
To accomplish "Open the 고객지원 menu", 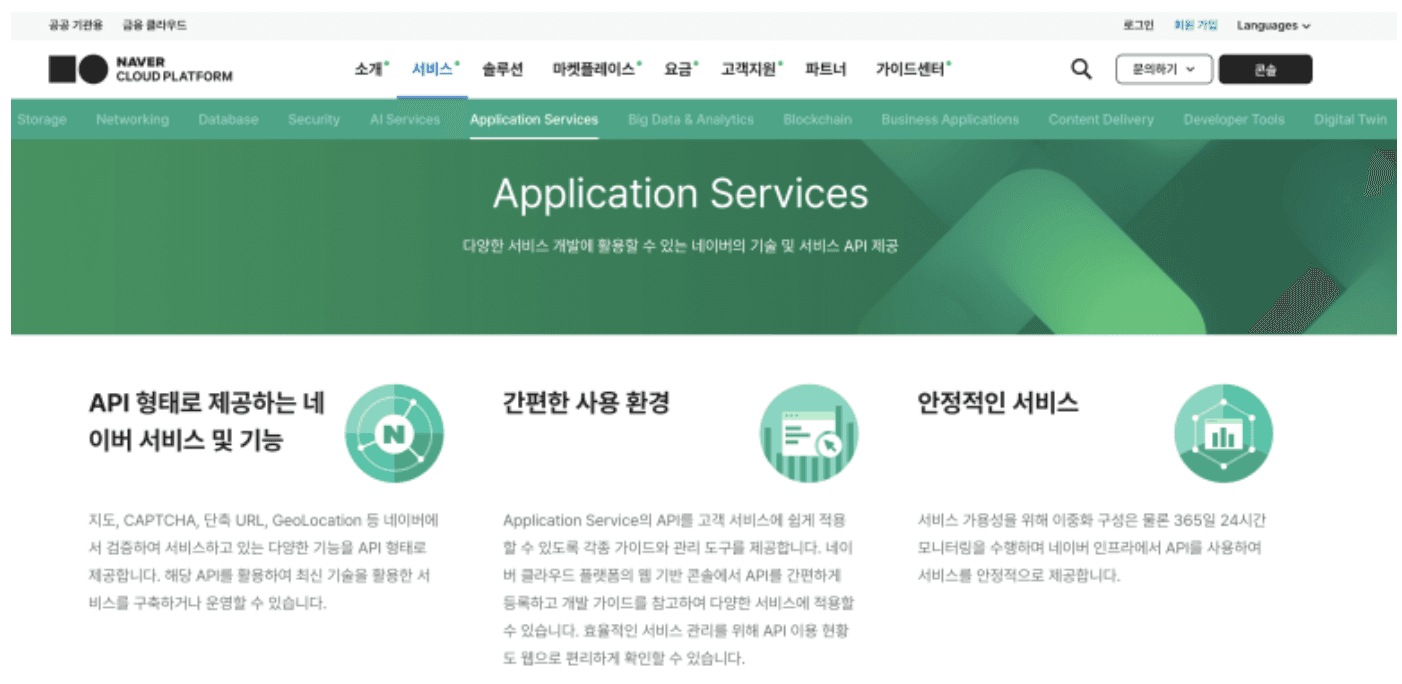I will click(x=751, y=69).
